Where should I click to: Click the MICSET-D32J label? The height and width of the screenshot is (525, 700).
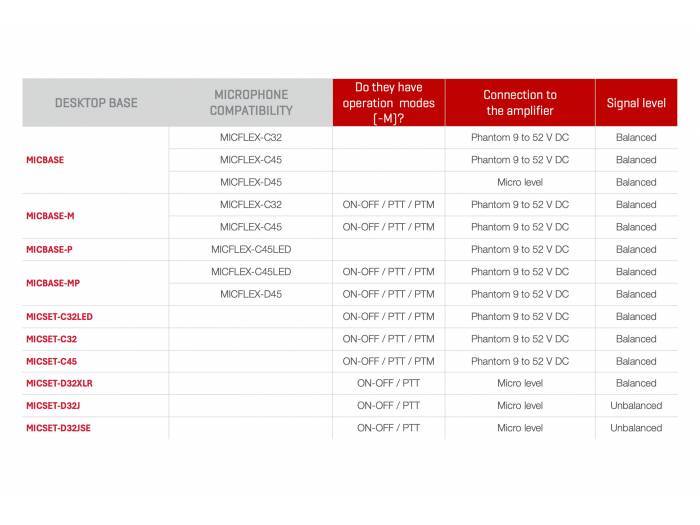(x=53, y=406)
